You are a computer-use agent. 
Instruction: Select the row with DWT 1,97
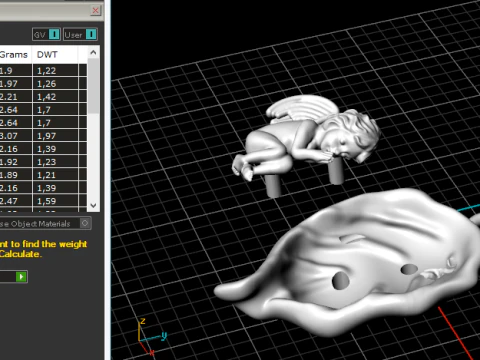pyautogui.click(x=43, y=136)
